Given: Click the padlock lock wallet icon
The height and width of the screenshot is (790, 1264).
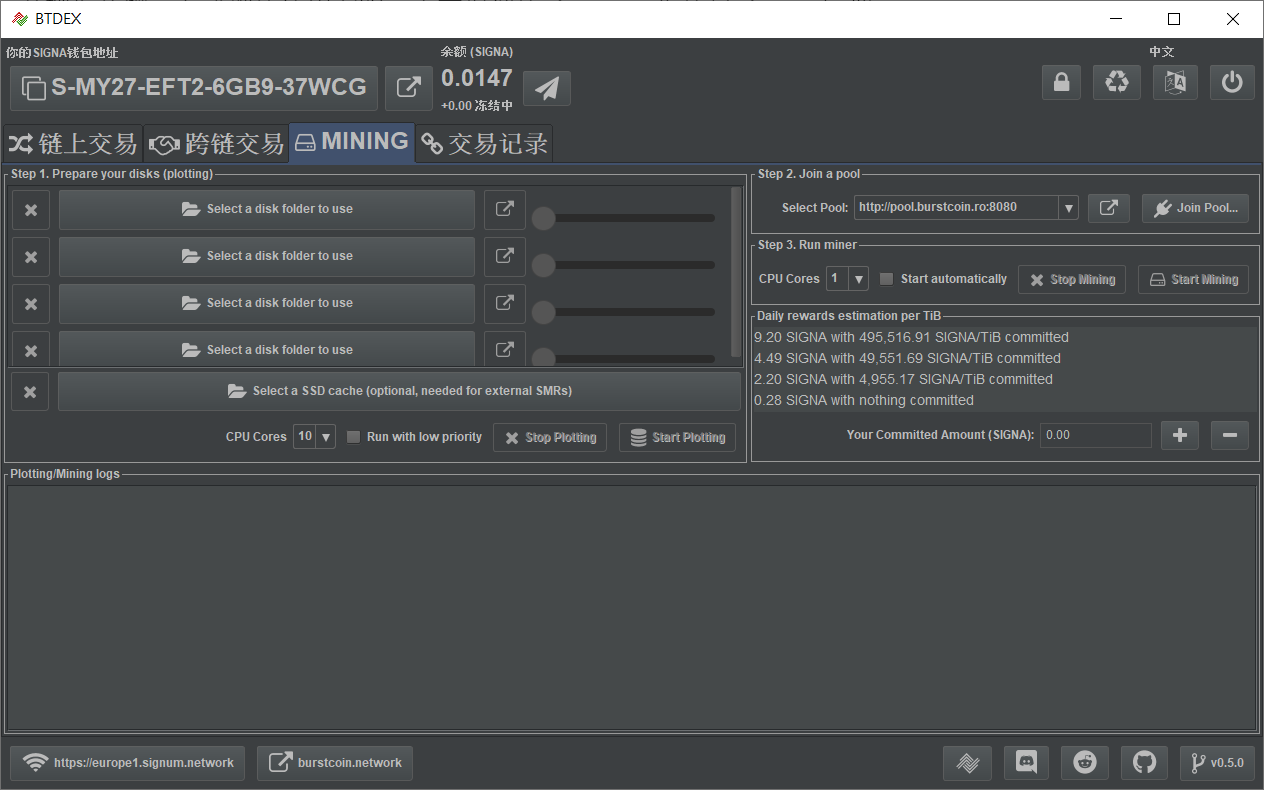Looking at the screenshot, I should 1061,82.
